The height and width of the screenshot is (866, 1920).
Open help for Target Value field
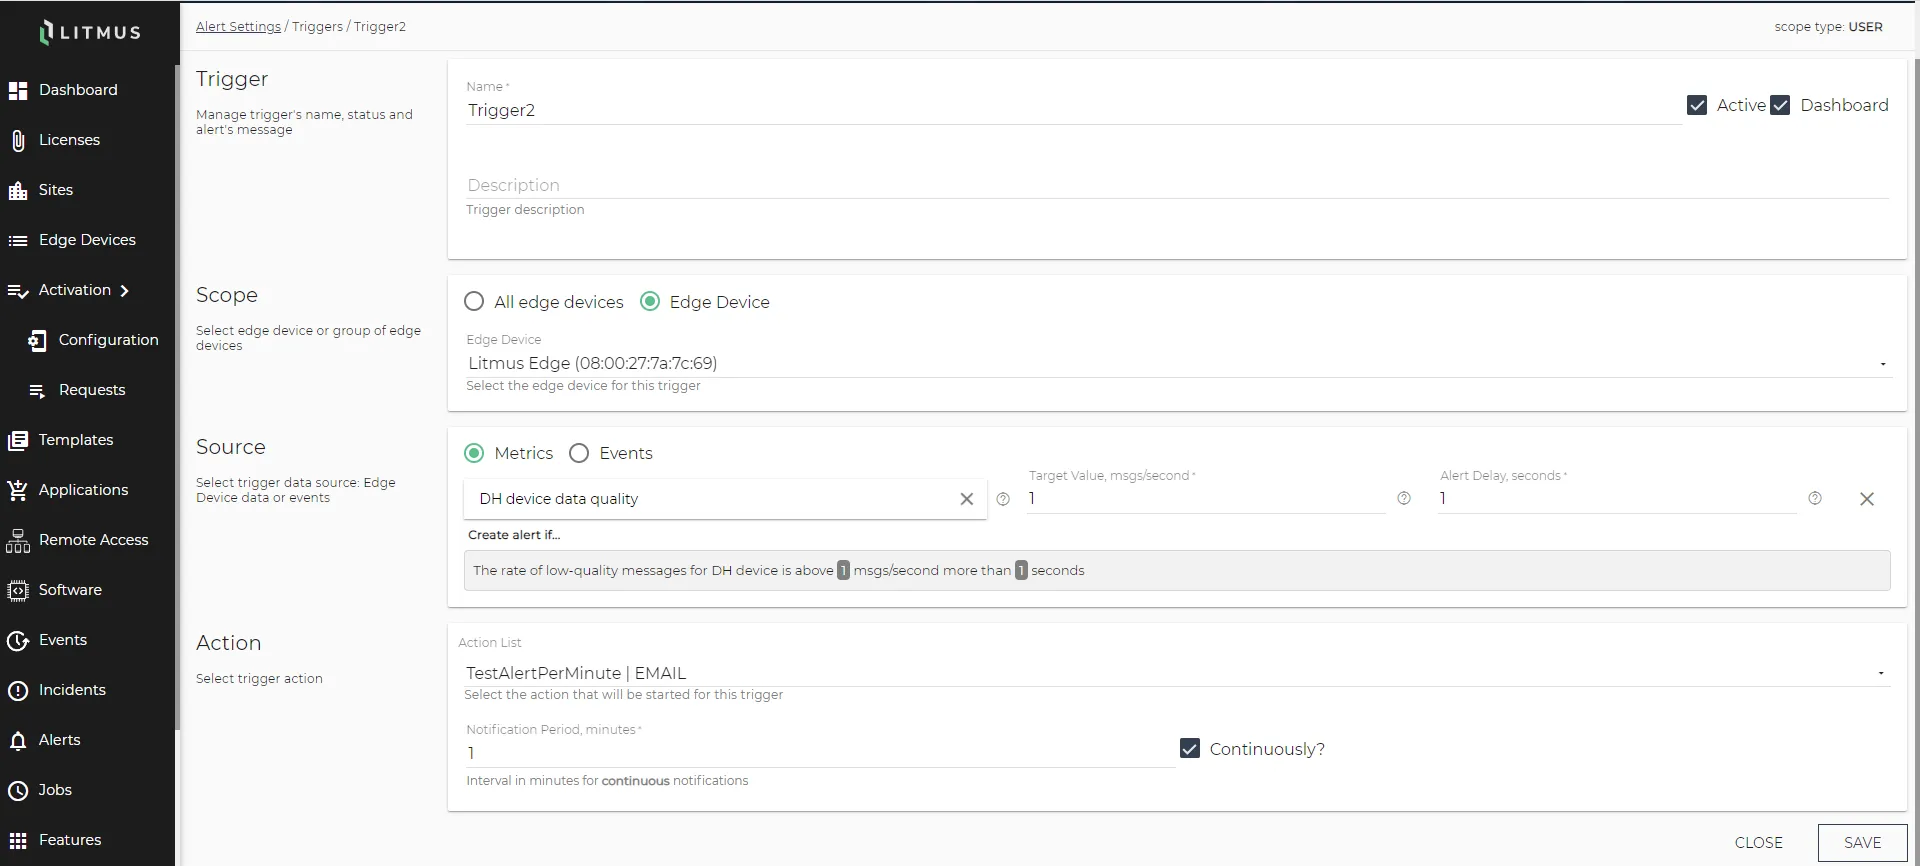click(1404, 498)
